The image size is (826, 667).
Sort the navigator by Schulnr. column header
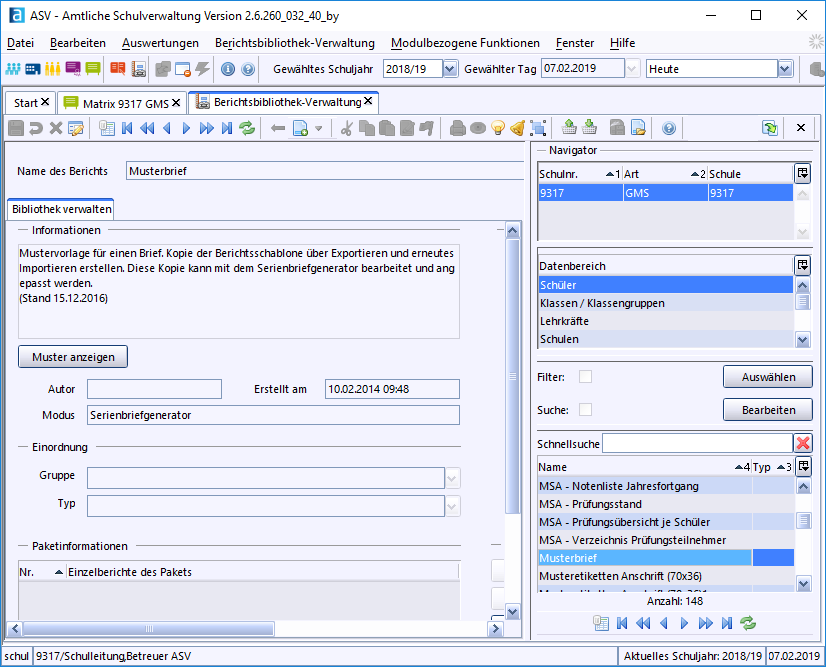[x=579, y=174]
